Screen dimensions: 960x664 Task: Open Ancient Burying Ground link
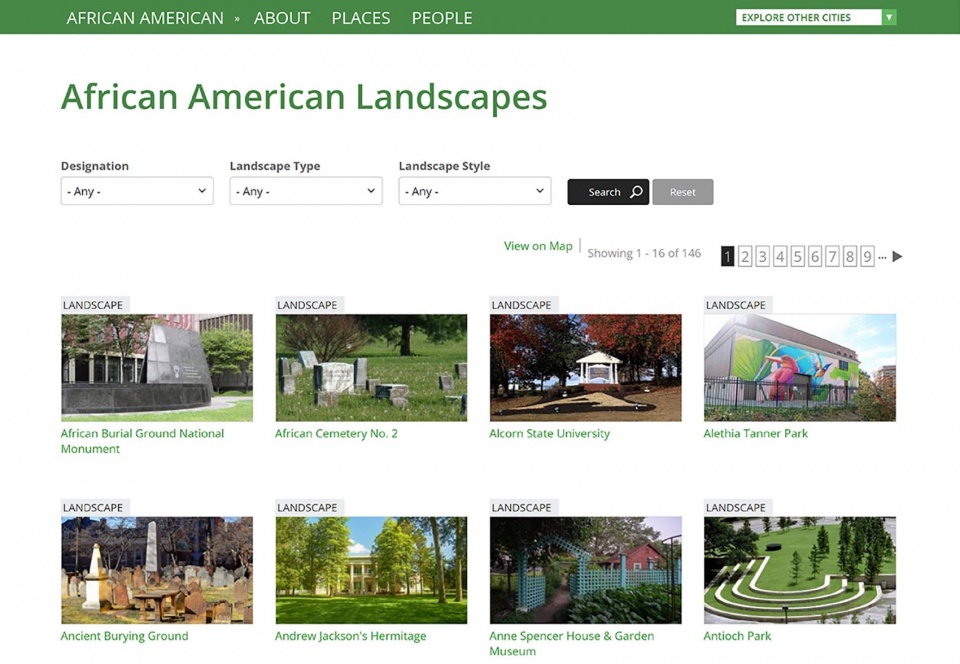pos(124,636)
